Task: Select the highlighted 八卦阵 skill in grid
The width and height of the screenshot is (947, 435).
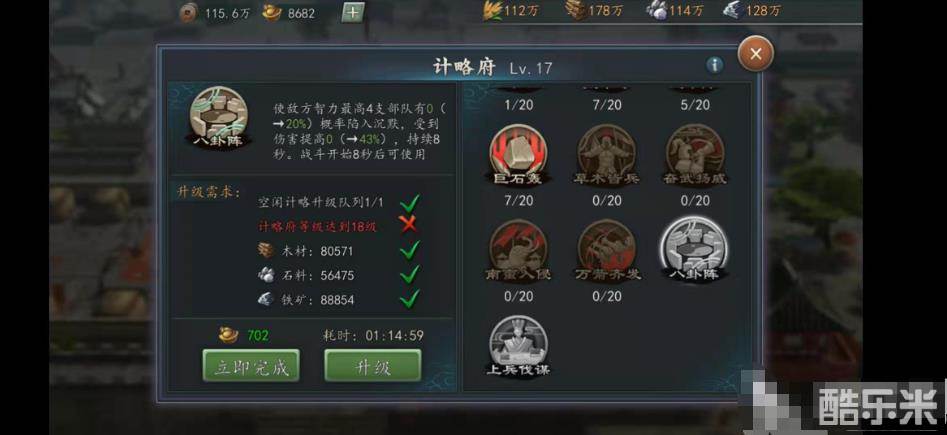Action: tap(695, 250)
